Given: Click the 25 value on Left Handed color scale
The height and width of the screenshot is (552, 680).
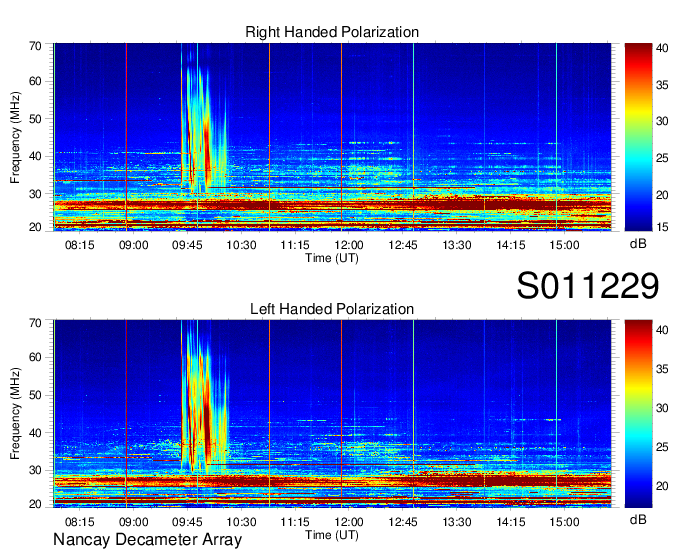Looking at the screenshot, I should [662, 447].
